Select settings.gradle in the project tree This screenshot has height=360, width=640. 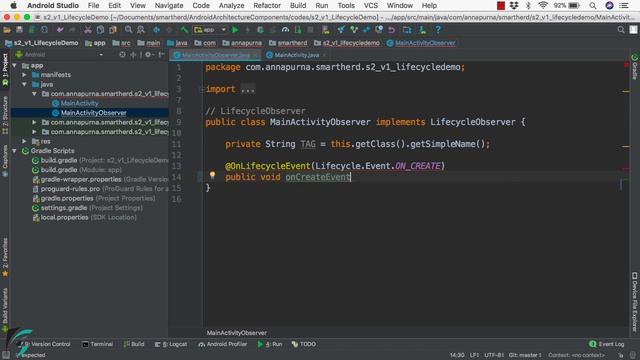click(87, 208)
